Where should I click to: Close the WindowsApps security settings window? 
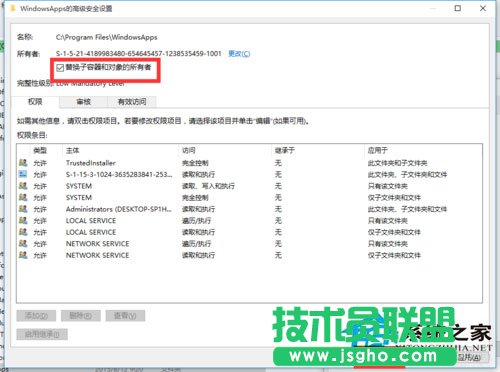click(483, 8)
